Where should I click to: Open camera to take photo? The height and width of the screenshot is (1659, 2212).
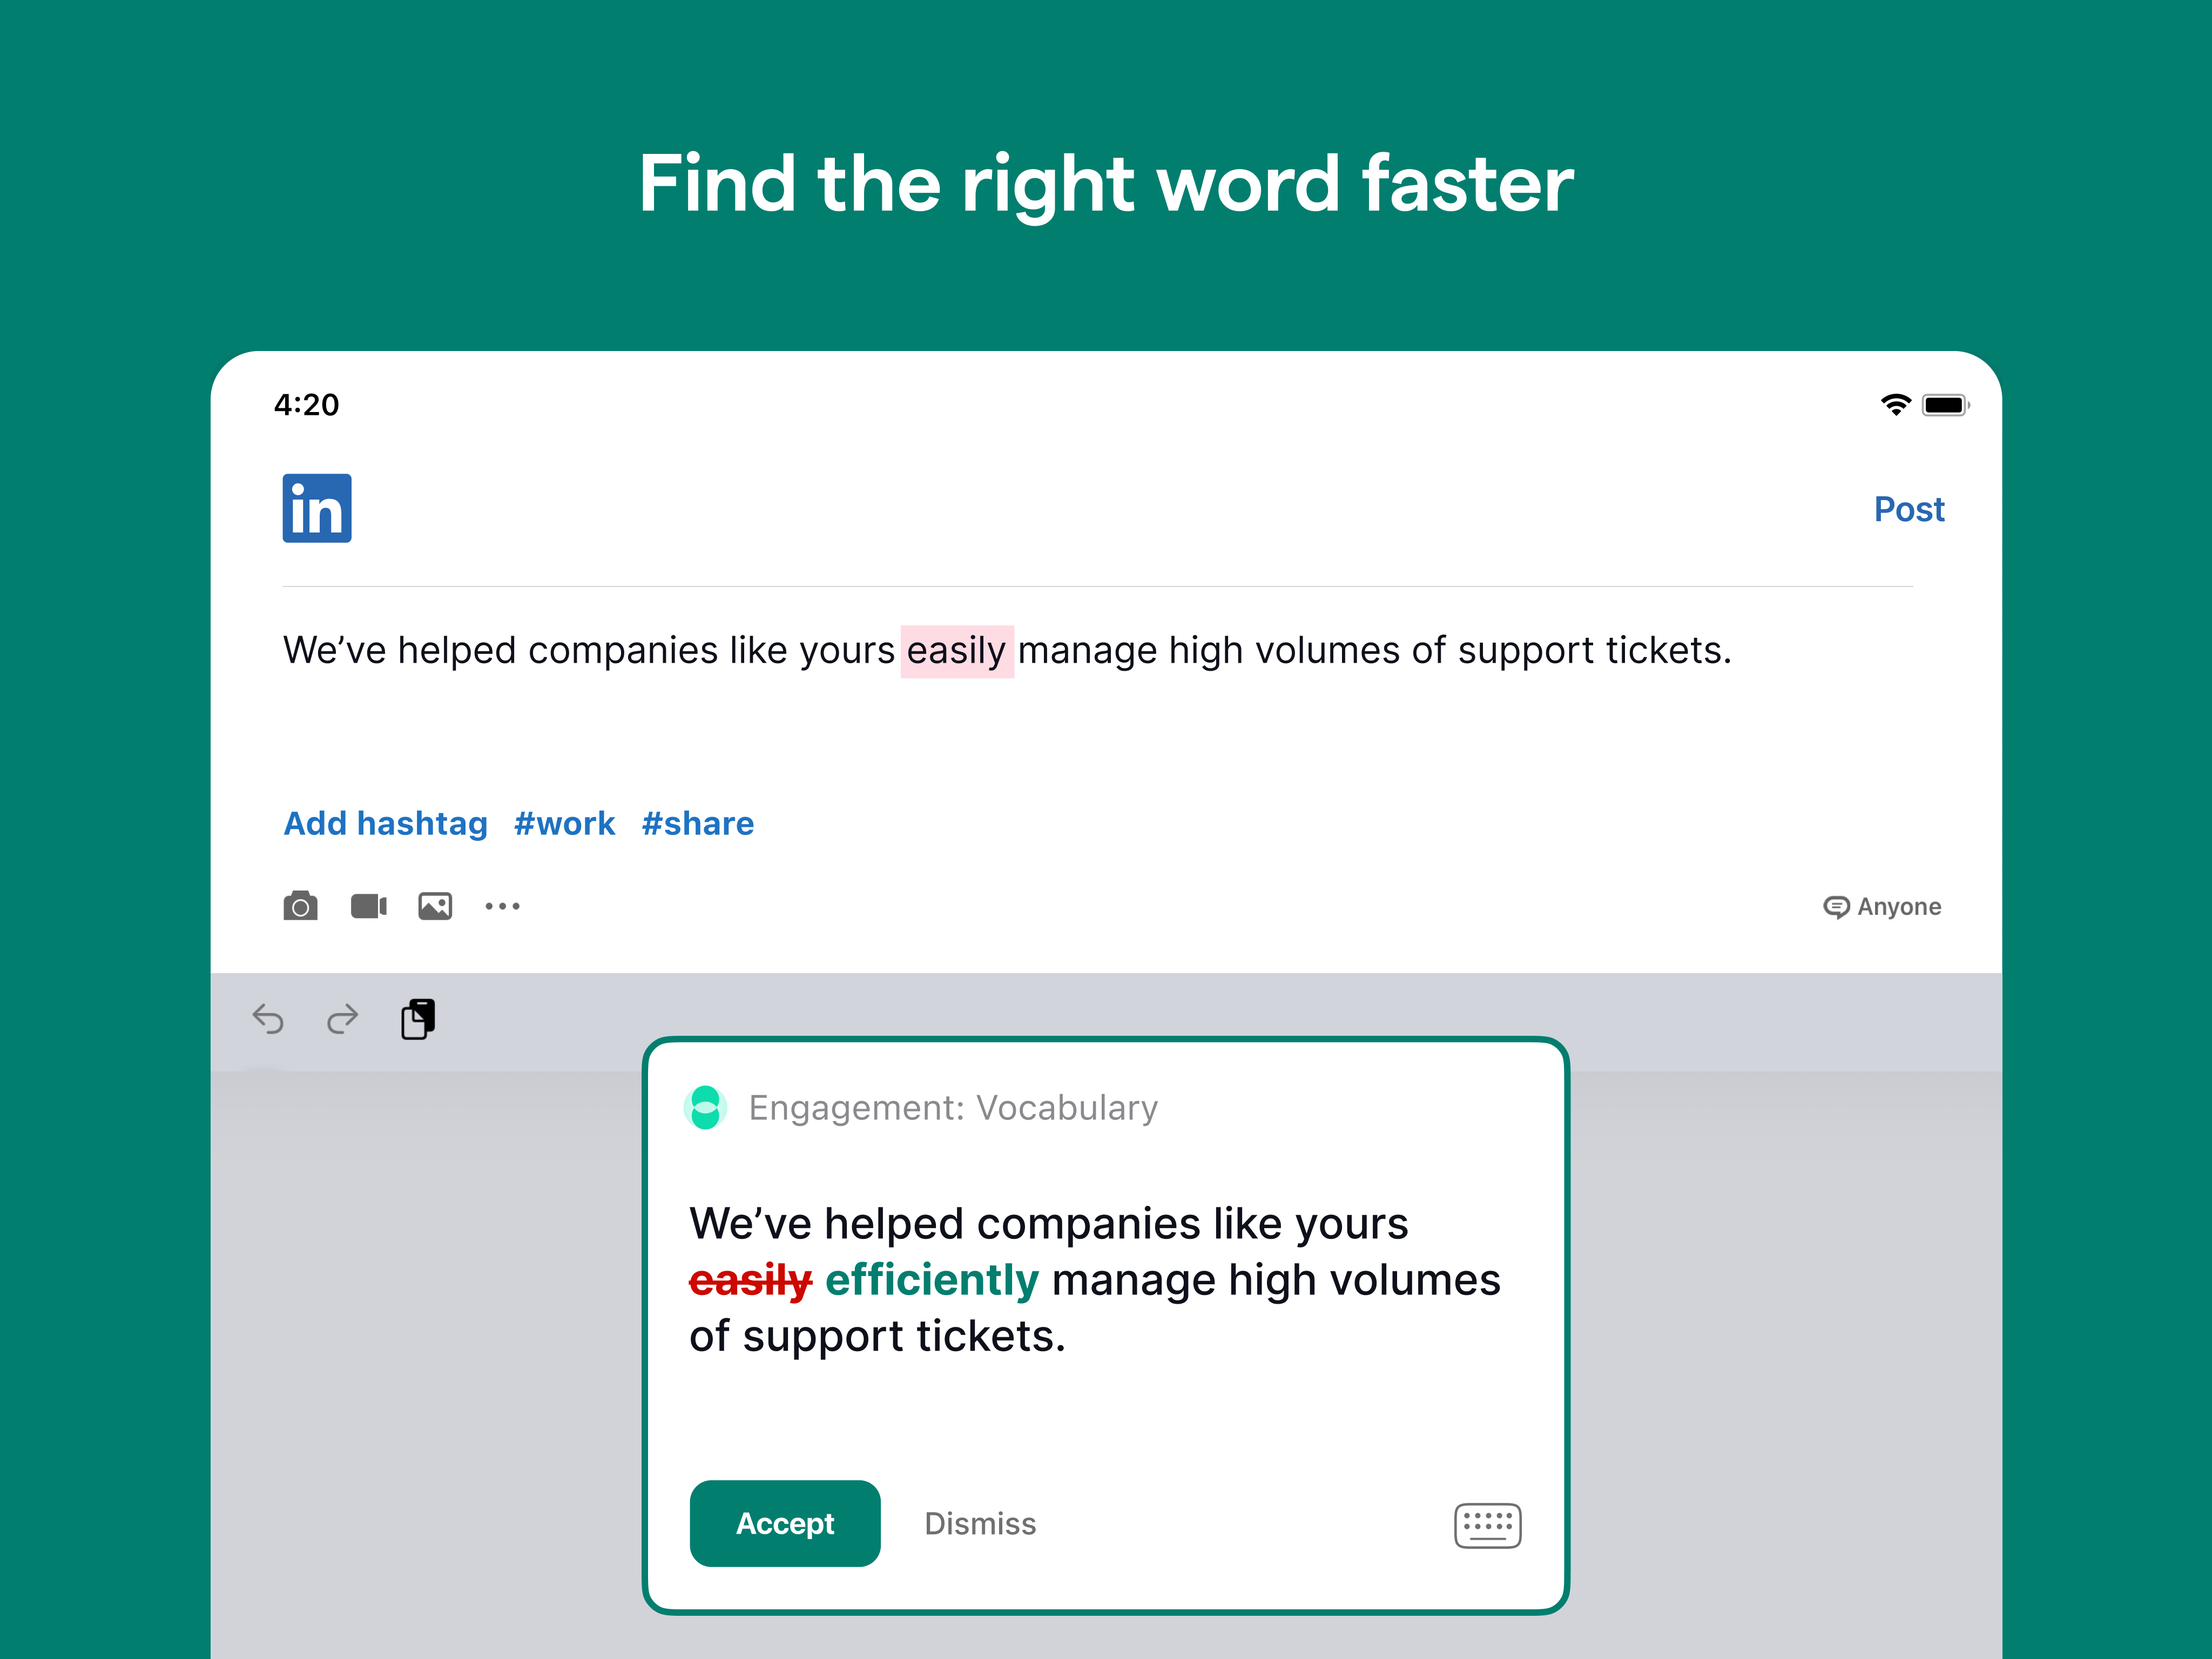(x=300, y=906)
